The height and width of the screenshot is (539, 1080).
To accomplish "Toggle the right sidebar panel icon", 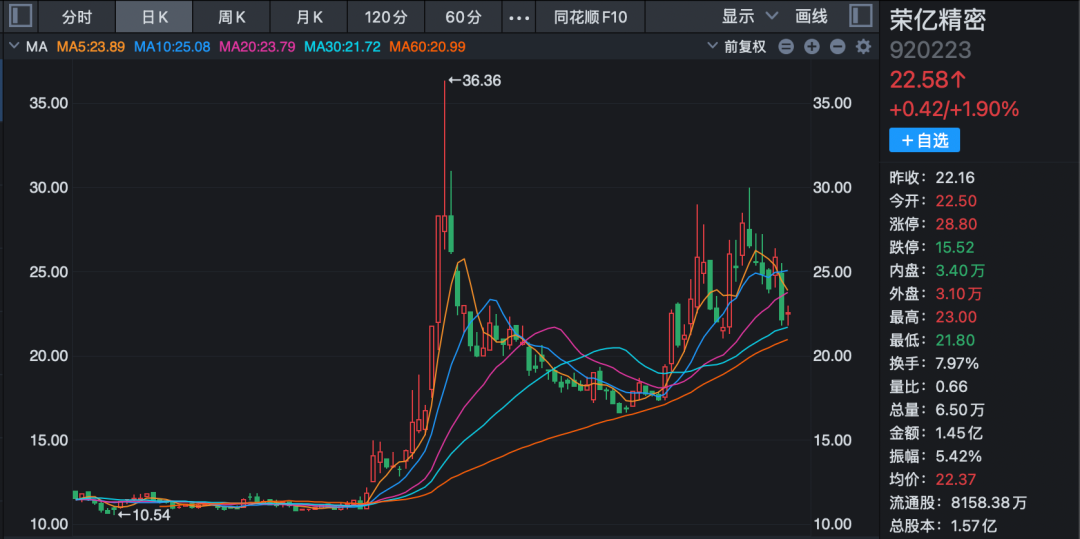I will [x=860, y=16].
